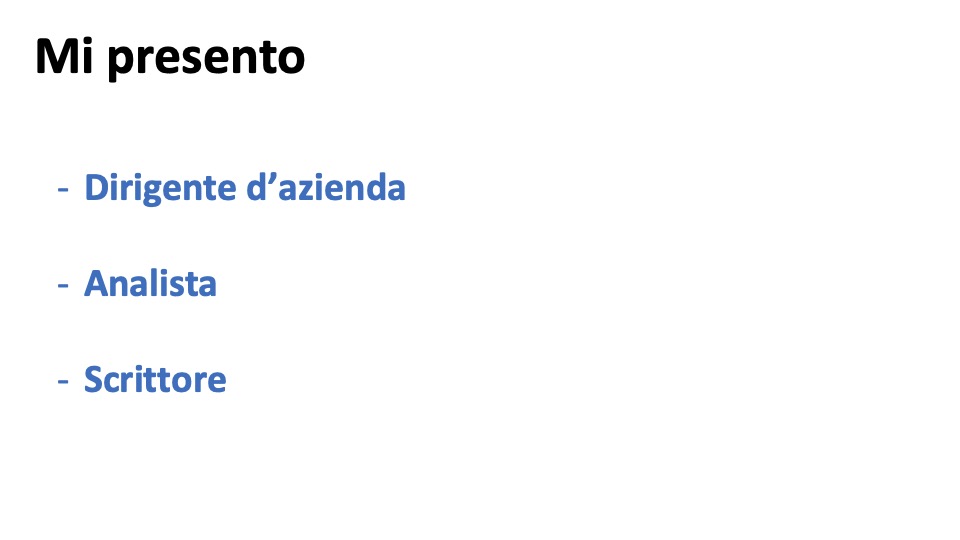Click the word 'd'azienda'
The width and height of the screenshot is (960, 540).
click(326, 187)
